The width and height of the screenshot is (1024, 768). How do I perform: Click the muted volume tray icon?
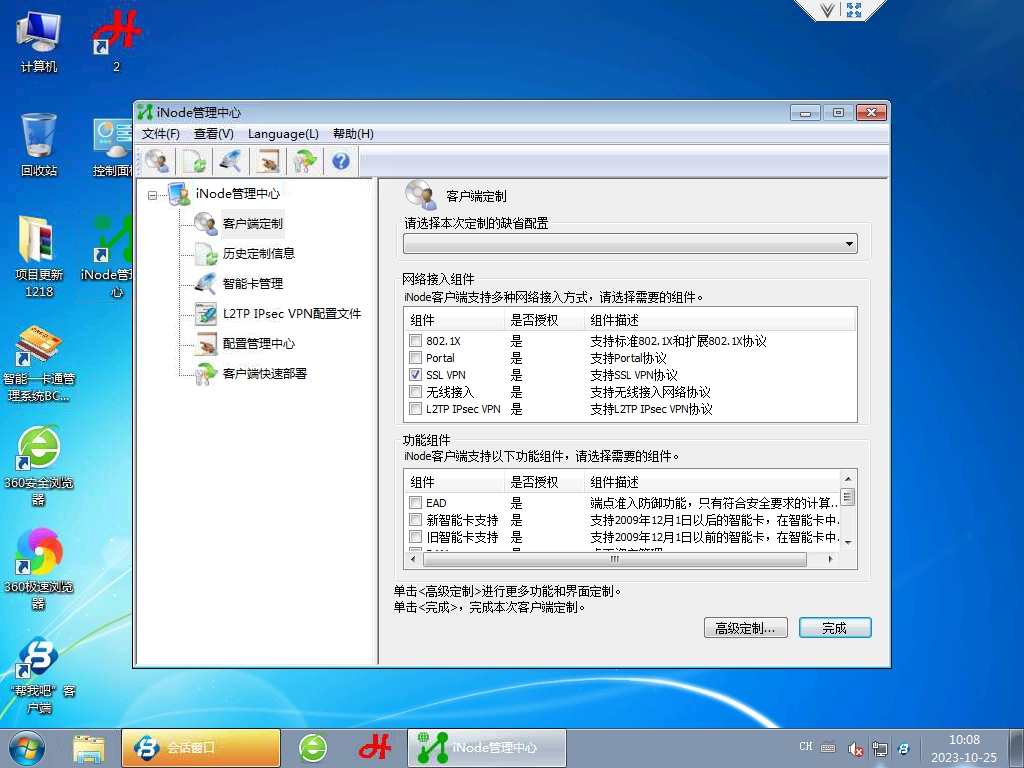click(854, 749)
